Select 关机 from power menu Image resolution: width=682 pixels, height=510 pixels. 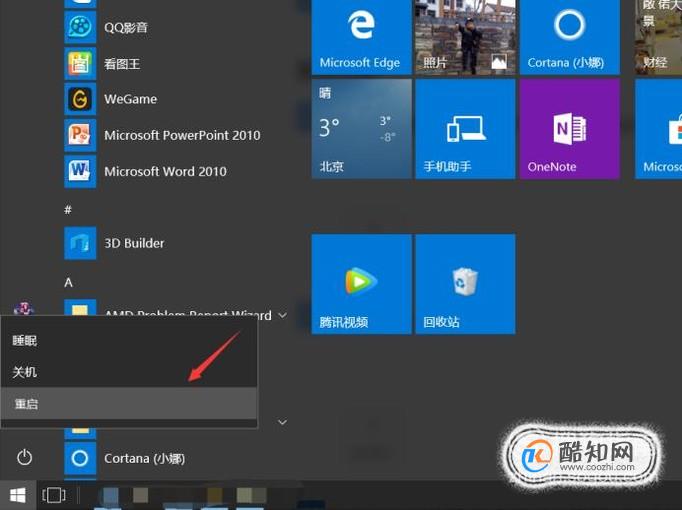(129, 372)
